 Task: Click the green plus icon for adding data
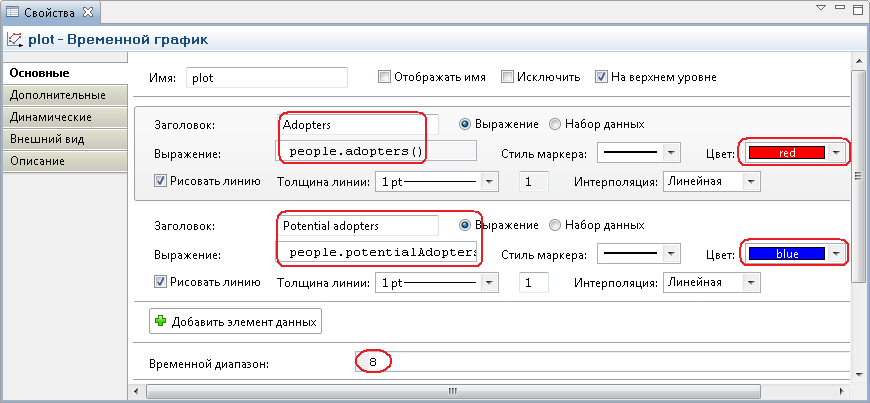[160, 321]
